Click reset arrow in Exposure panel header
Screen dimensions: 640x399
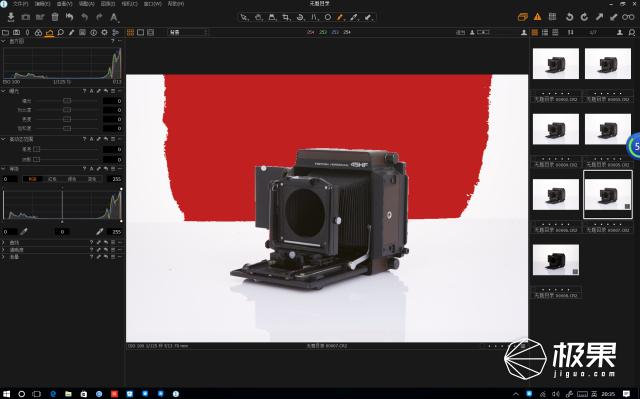[x=106, y=91]
